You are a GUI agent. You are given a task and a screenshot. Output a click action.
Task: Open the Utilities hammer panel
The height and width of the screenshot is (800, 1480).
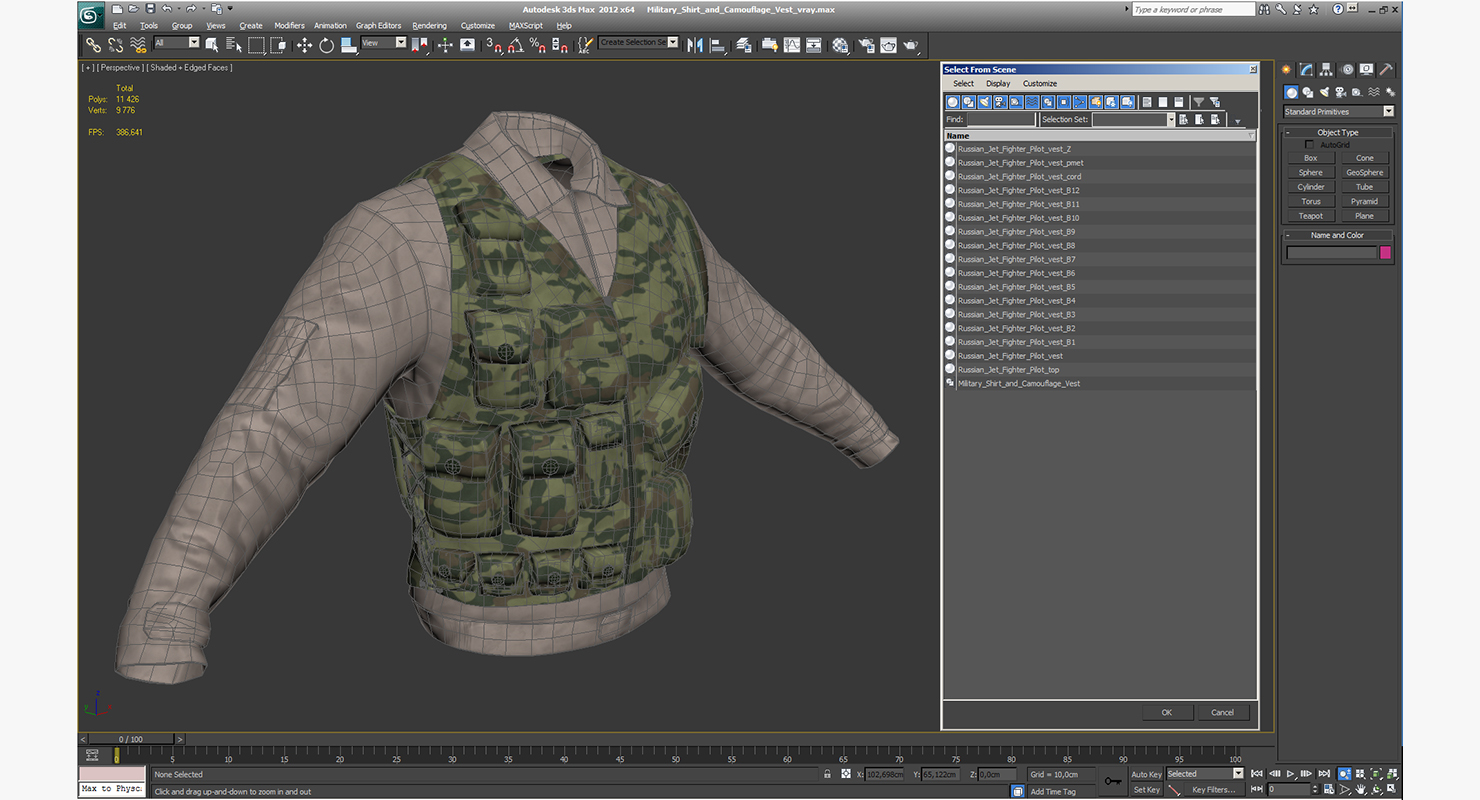point(1386,70)
